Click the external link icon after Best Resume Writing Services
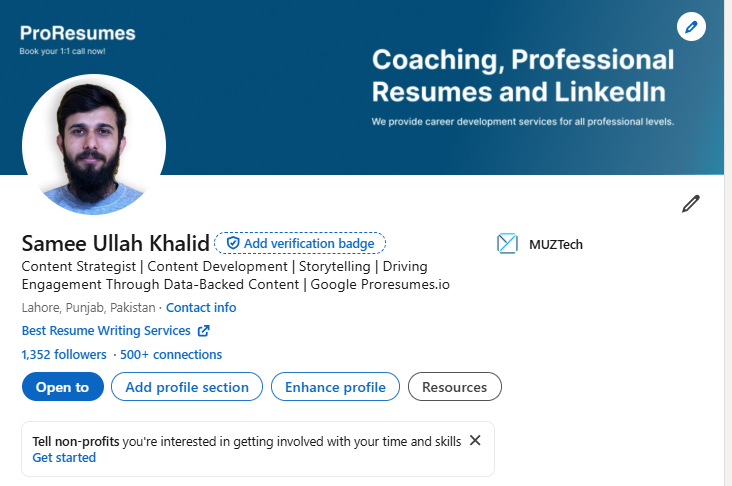Viewport: 732px width, 486px height. (x=204, y=331)
